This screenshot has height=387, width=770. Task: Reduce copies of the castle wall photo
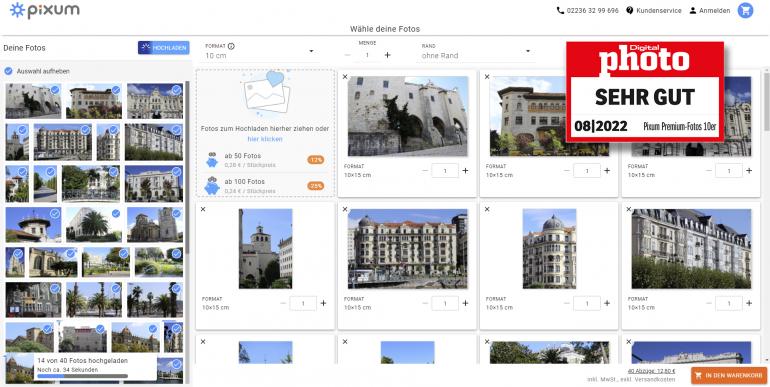point(425,171)
